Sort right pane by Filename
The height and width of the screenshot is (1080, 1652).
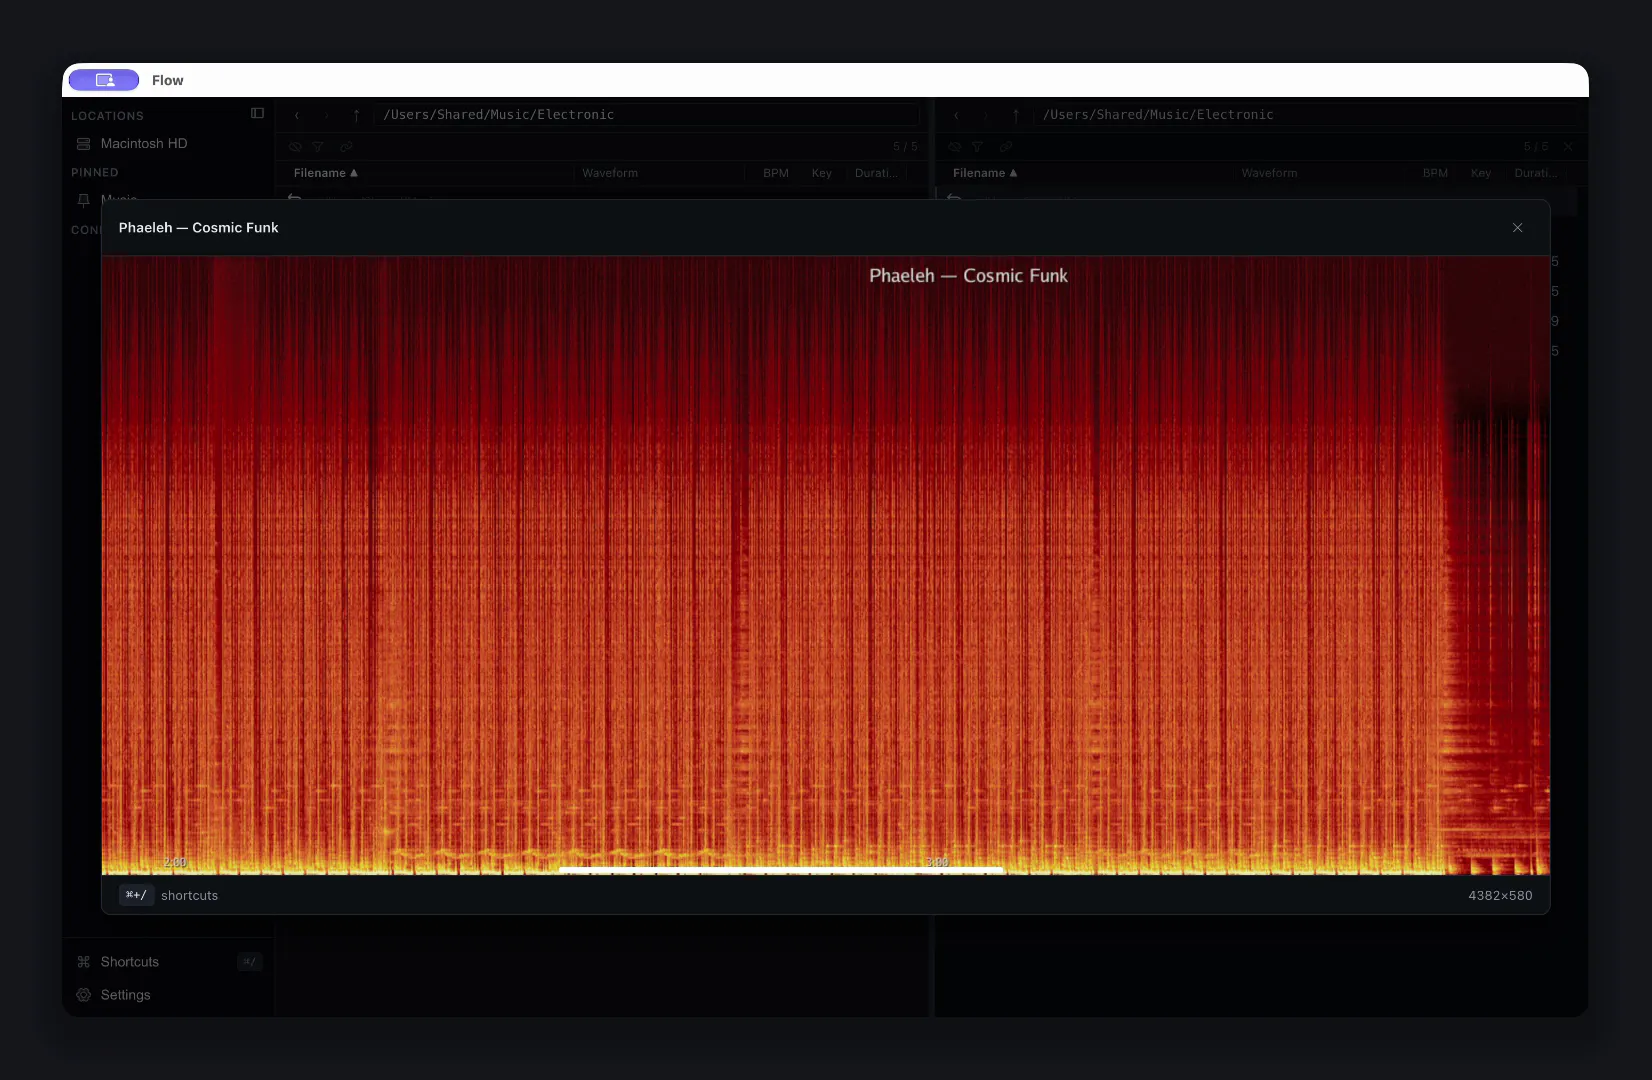click(986, 173)
